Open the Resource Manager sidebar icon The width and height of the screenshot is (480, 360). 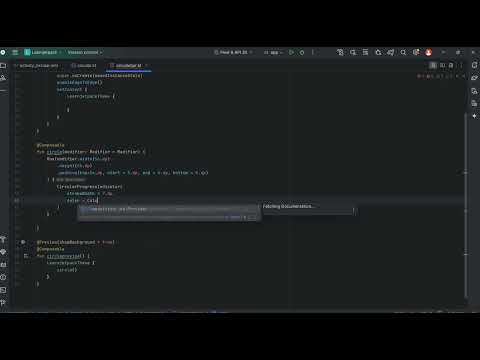[3, 78]
